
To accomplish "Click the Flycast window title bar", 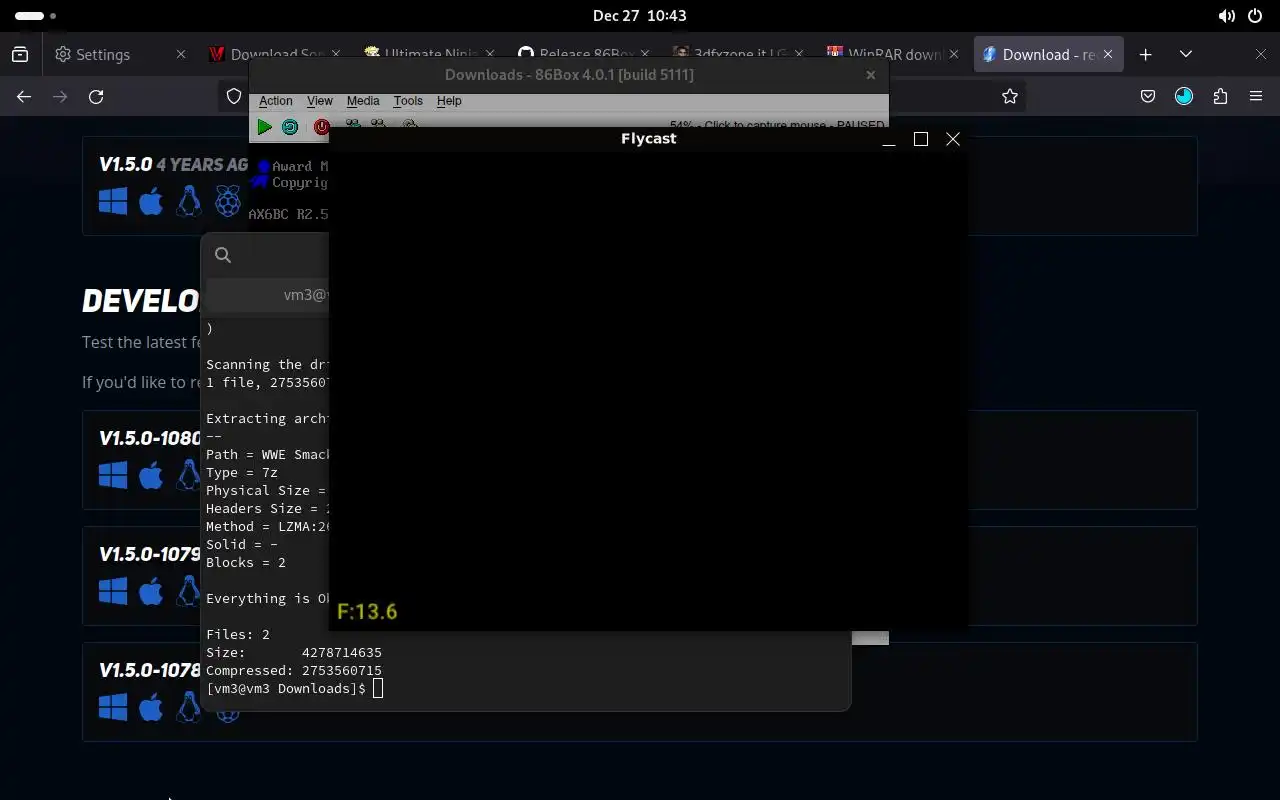I will point(648,139).
